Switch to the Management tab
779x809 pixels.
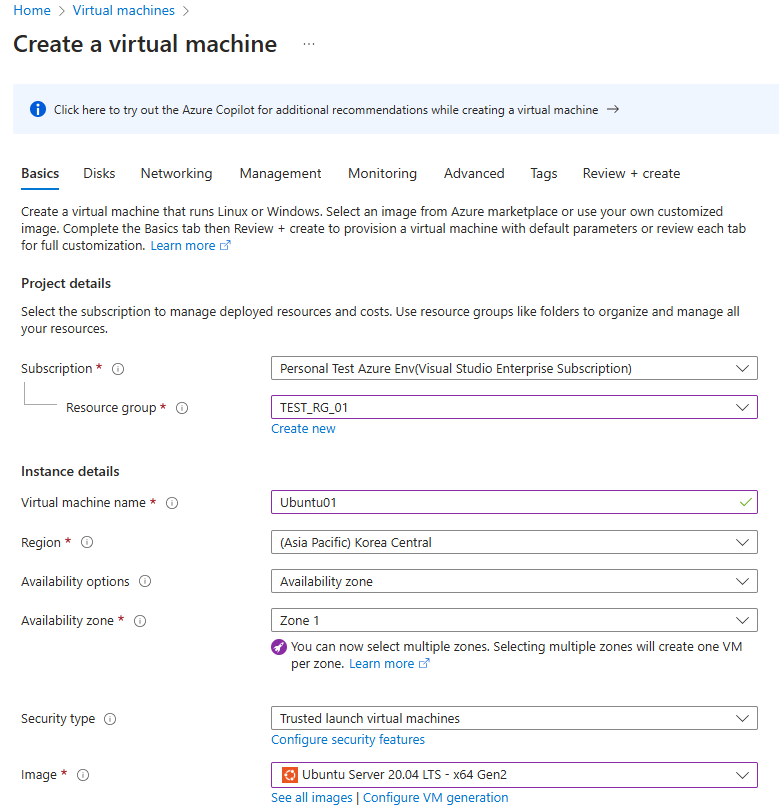280,174
